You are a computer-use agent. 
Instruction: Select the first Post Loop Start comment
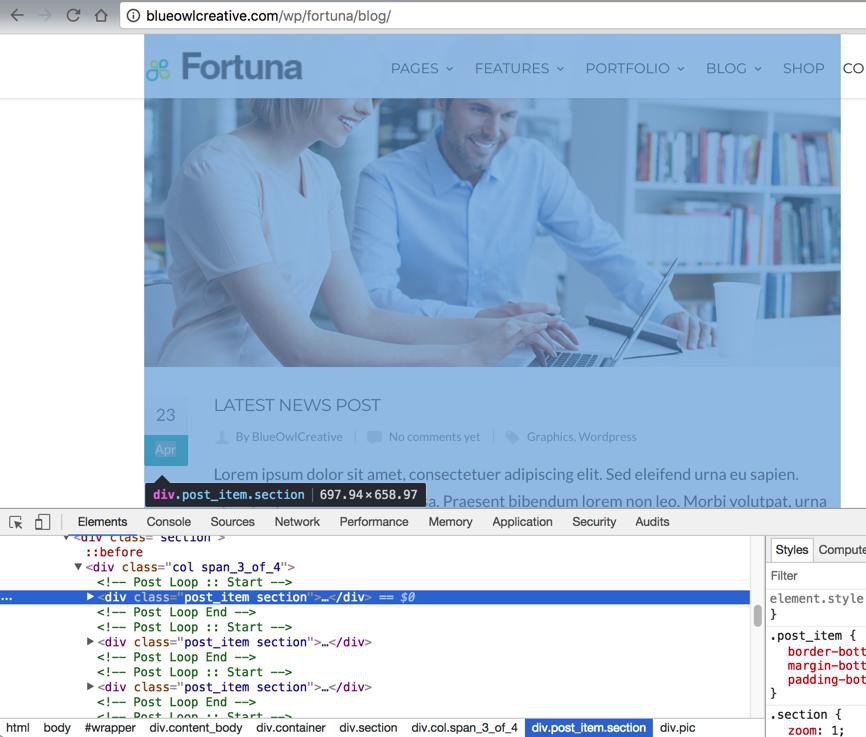(x=194, y=582)
